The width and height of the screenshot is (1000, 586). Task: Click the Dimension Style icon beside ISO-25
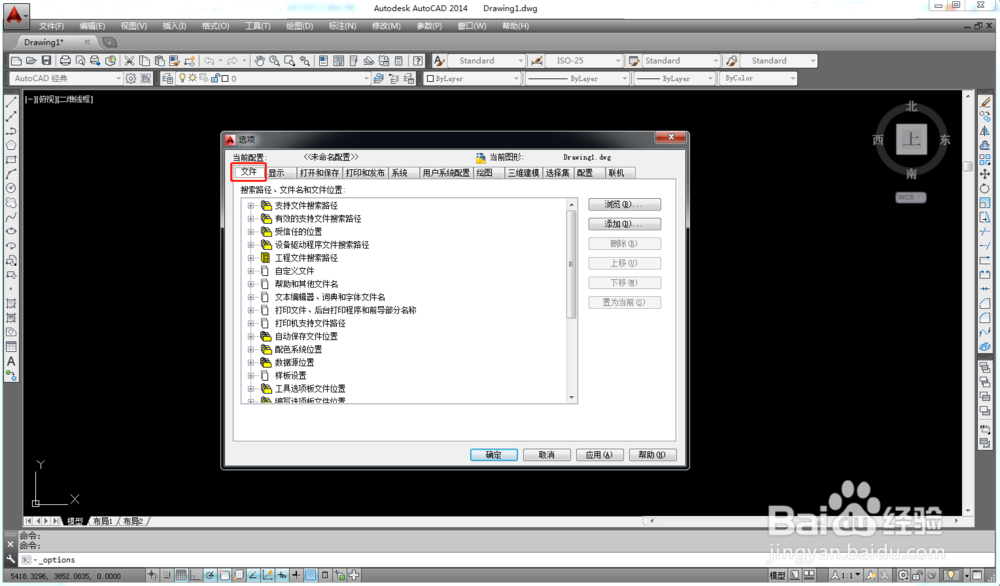click(537, 61)
